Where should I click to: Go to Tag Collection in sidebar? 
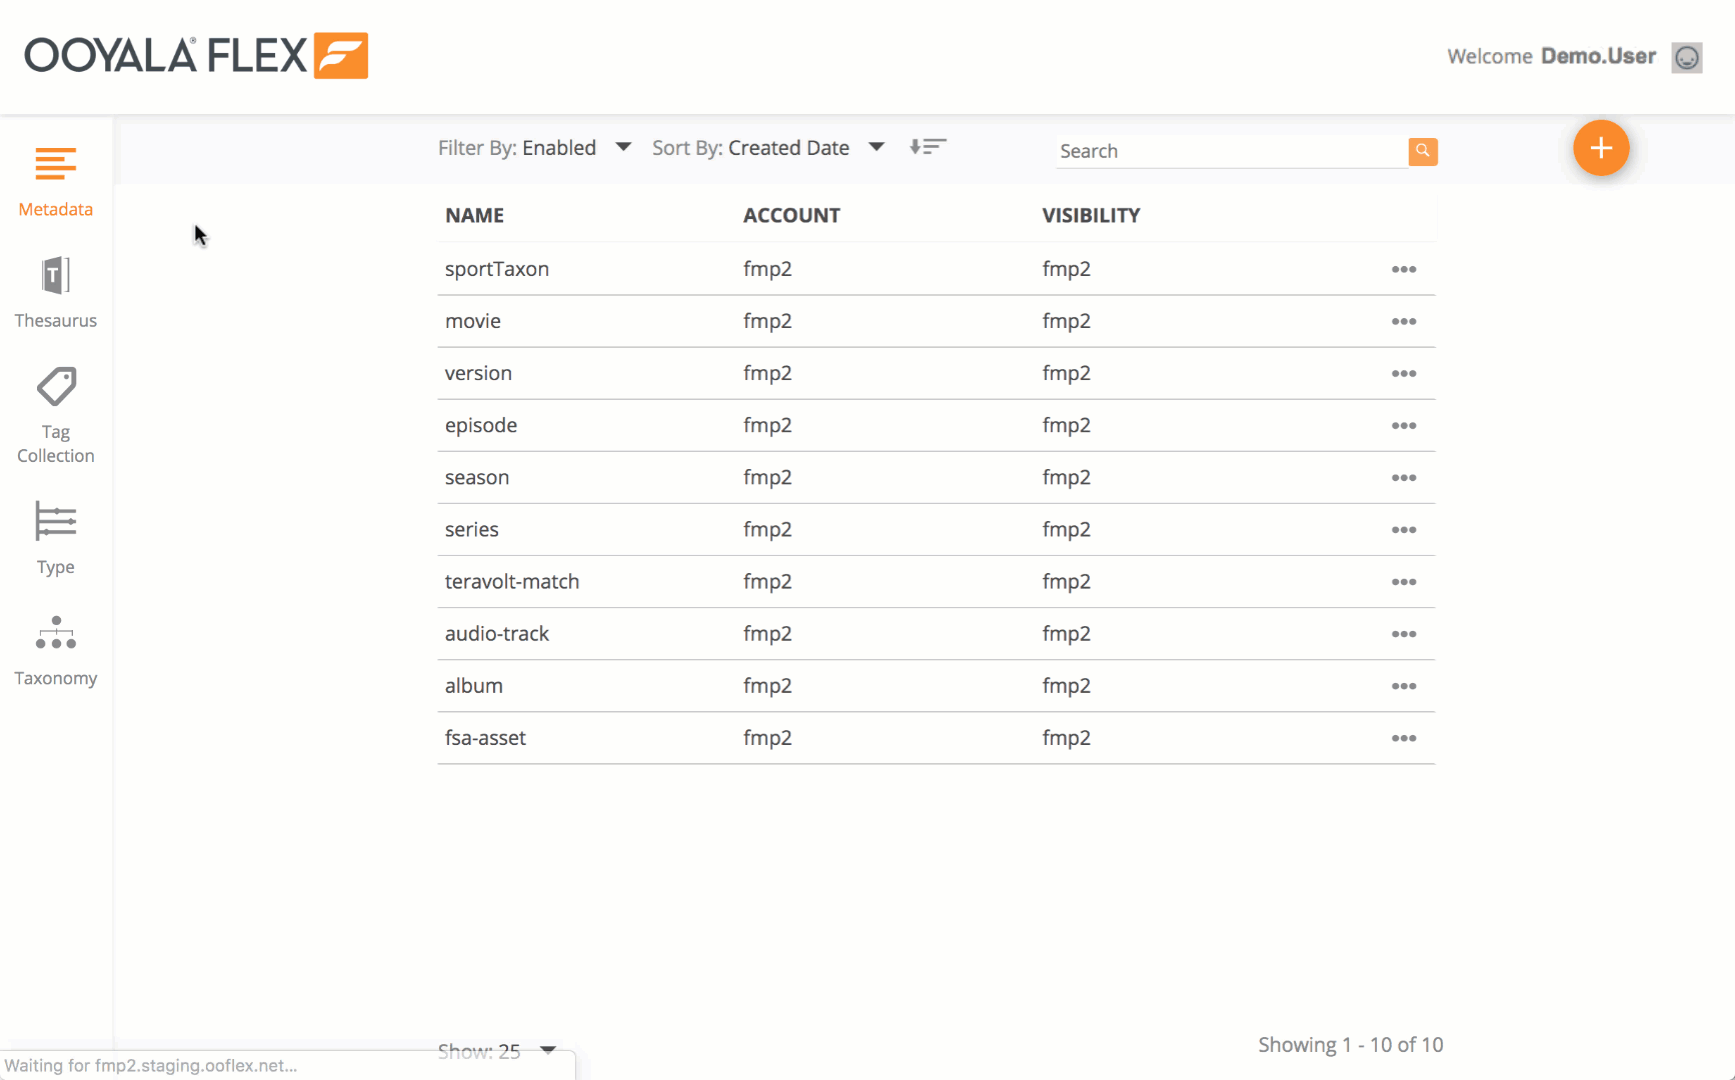(x=56, y=388)
